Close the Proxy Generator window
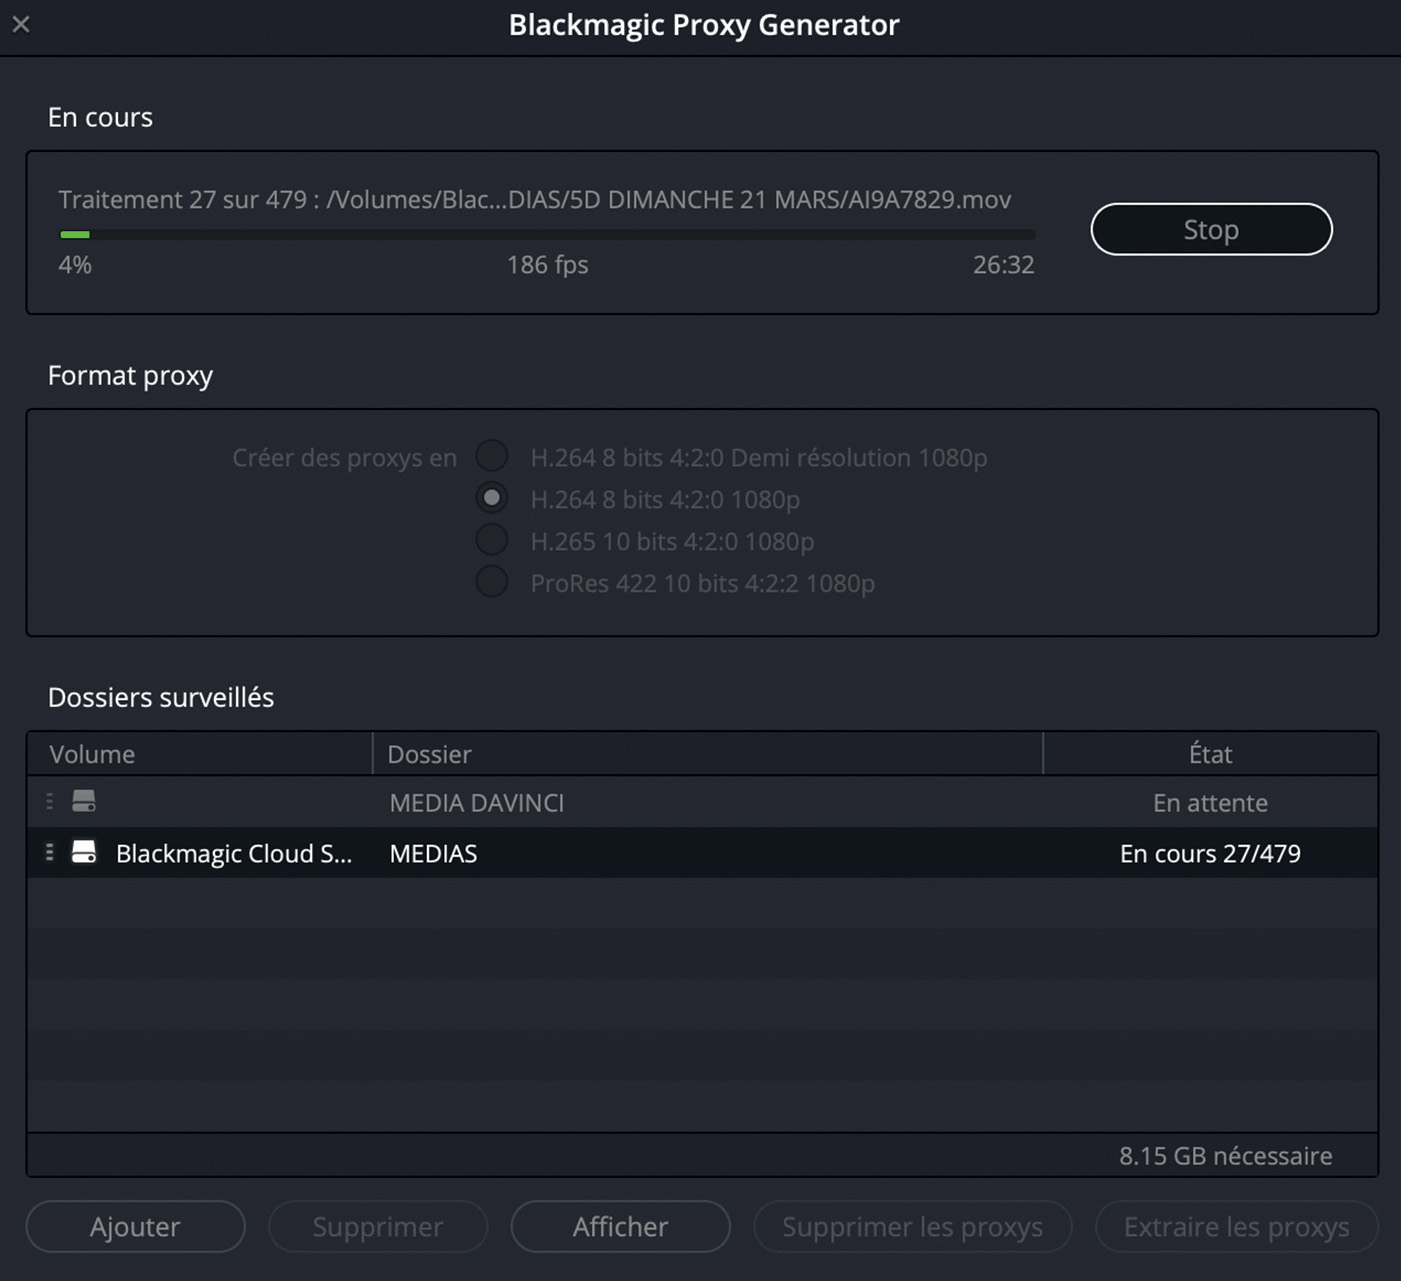The image size is (1401, 1281). pos(21,24)
